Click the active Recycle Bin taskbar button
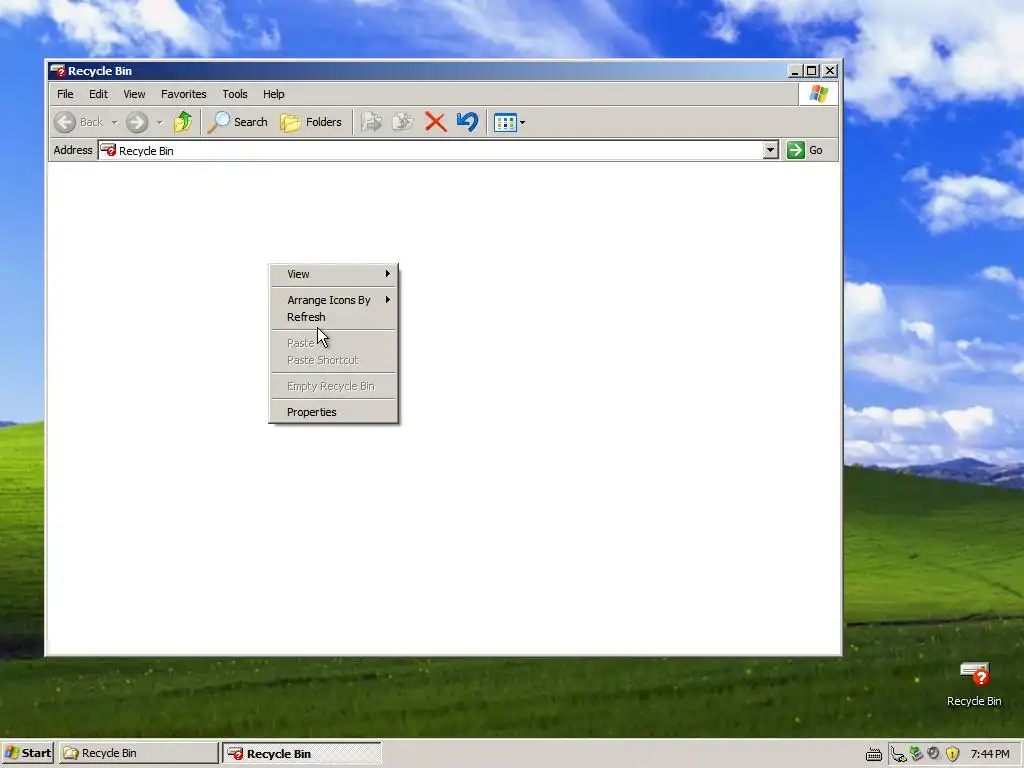 point(302,753)
